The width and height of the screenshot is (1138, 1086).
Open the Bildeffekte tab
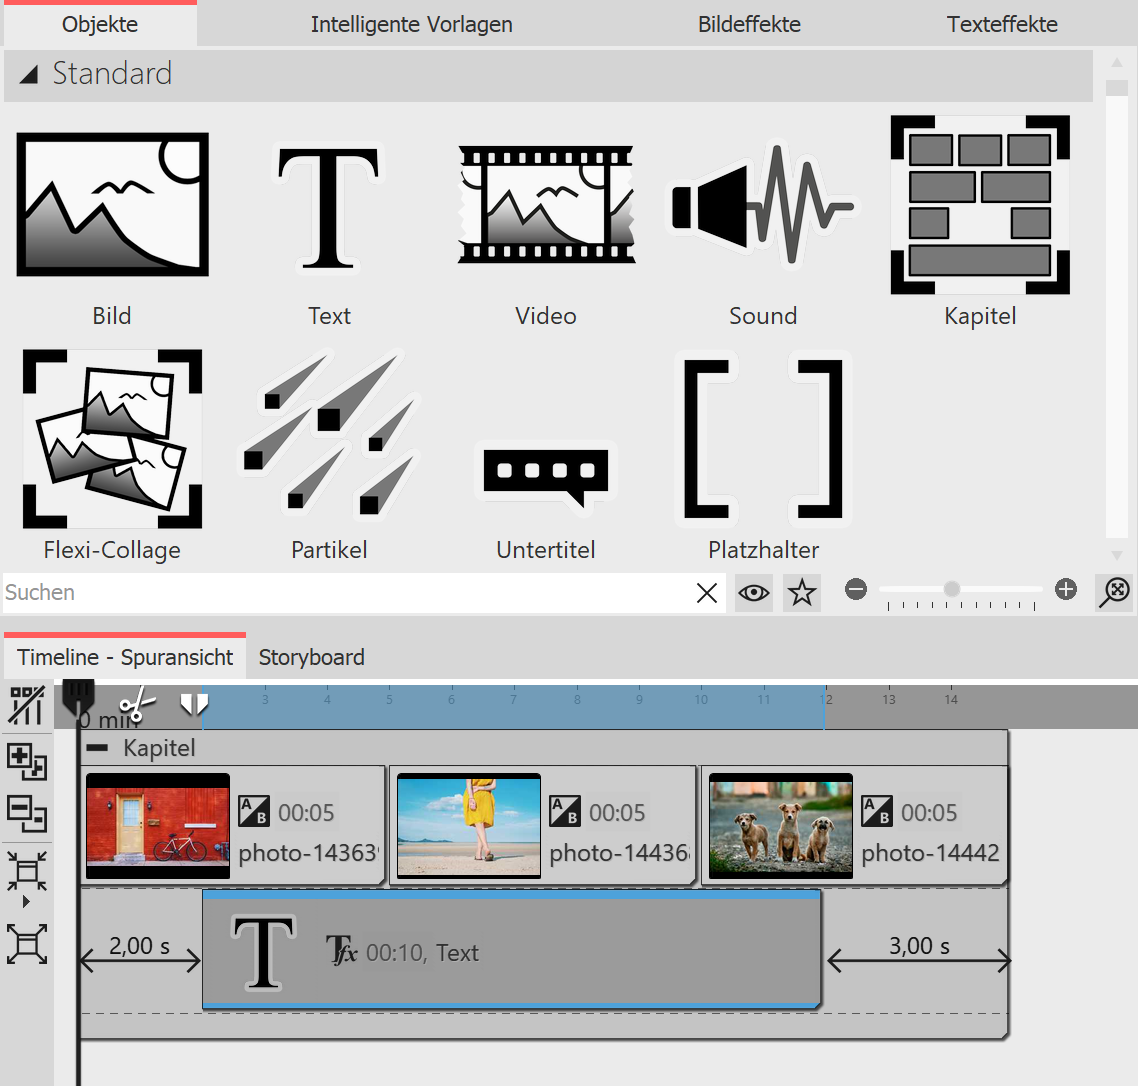tap(749, 24)
